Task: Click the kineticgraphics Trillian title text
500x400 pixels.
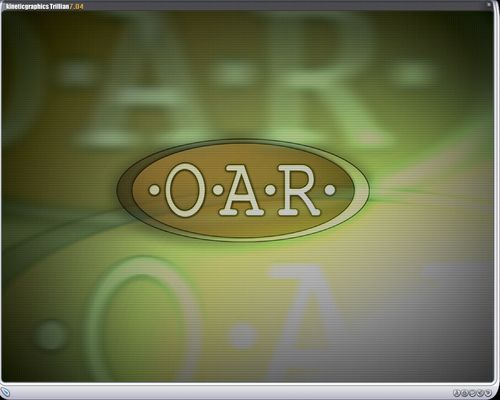Action: coord(38,7)
